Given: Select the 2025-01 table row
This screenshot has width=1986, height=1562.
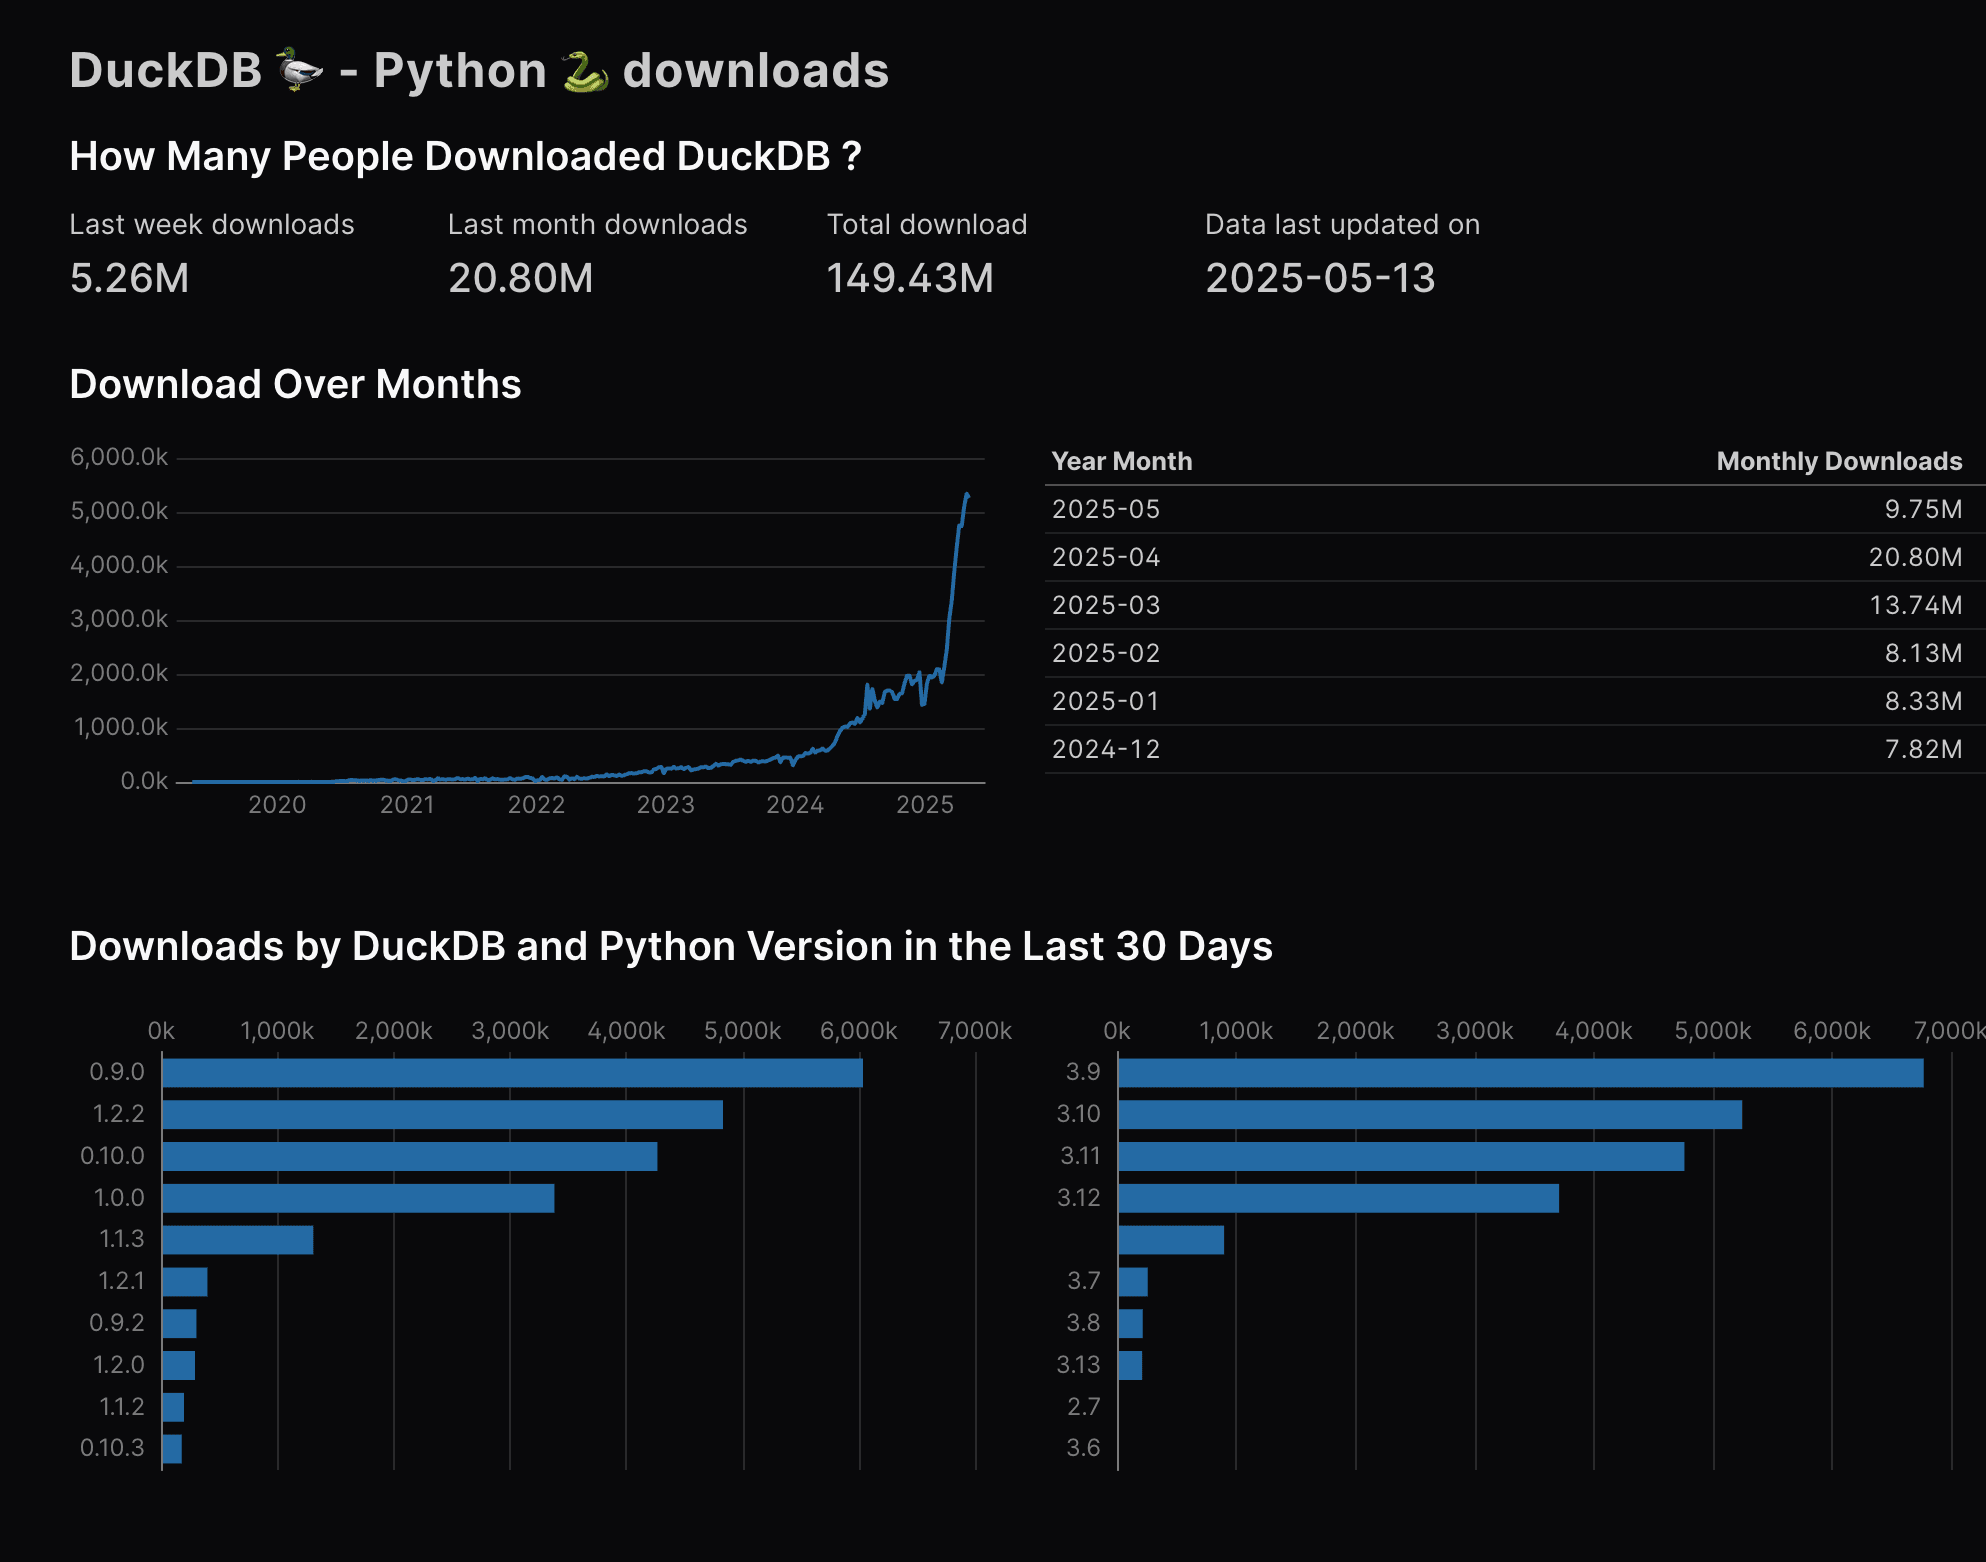Looking at the screenshot, I should click(x=1515, y=701).
